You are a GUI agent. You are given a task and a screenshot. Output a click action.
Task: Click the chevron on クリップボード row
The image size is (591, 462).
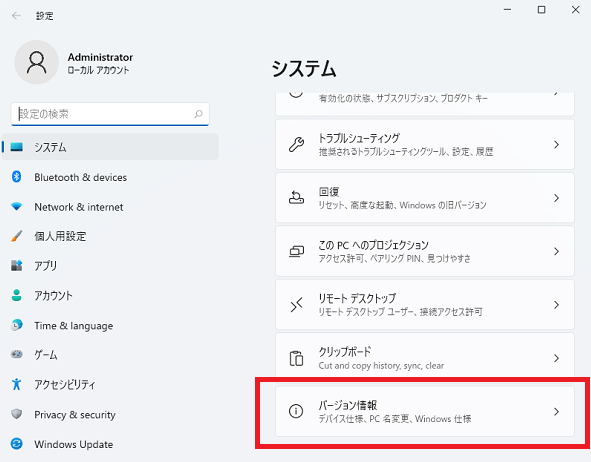coord(556,358)
